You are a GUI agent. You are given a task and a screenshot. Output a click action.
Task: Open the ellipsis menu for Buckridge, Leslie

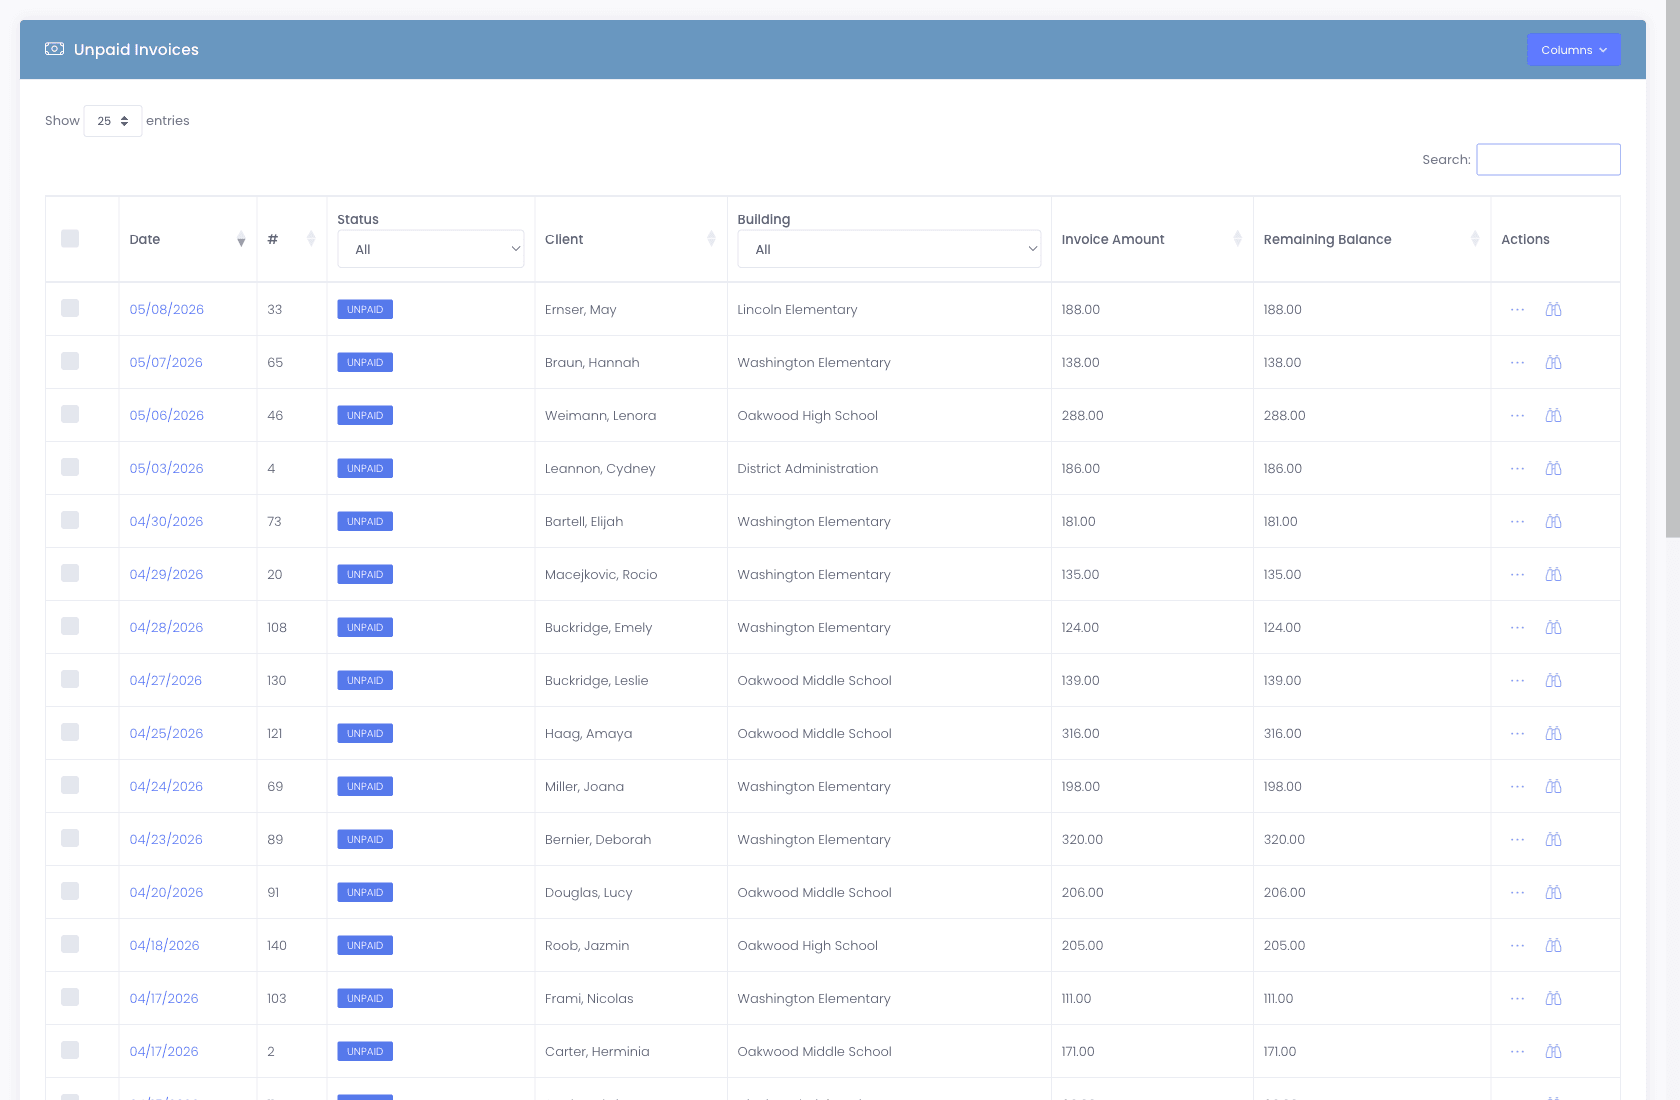[x=1517, y=681]
